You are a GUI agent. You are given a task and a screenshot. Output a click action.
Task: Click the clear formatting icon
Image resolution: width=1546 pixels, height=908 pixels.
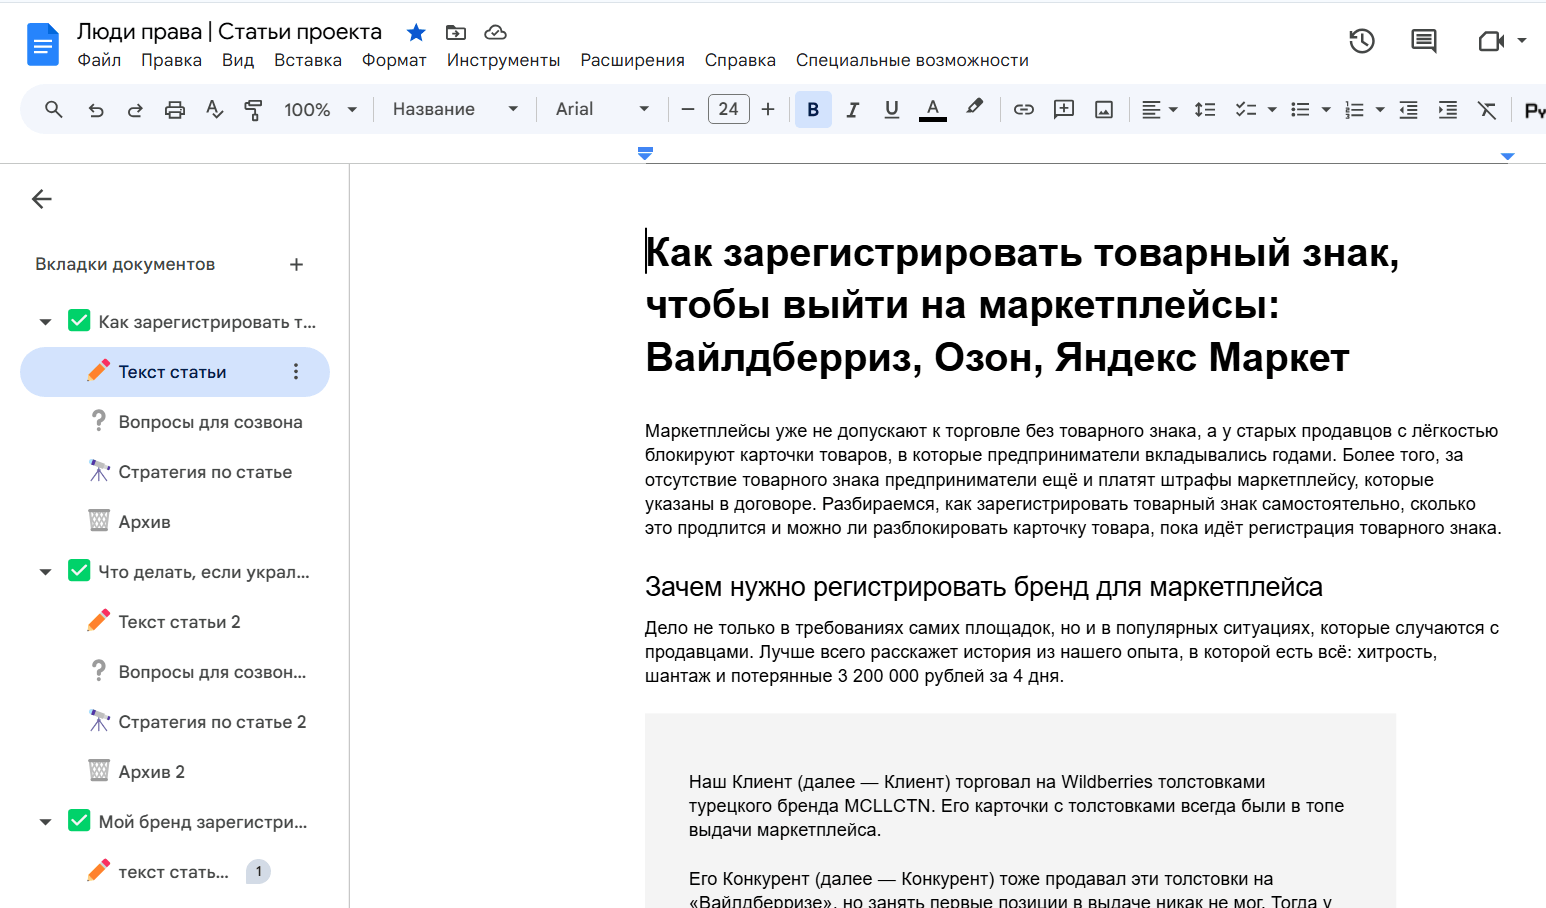(x=1487, y=110)
